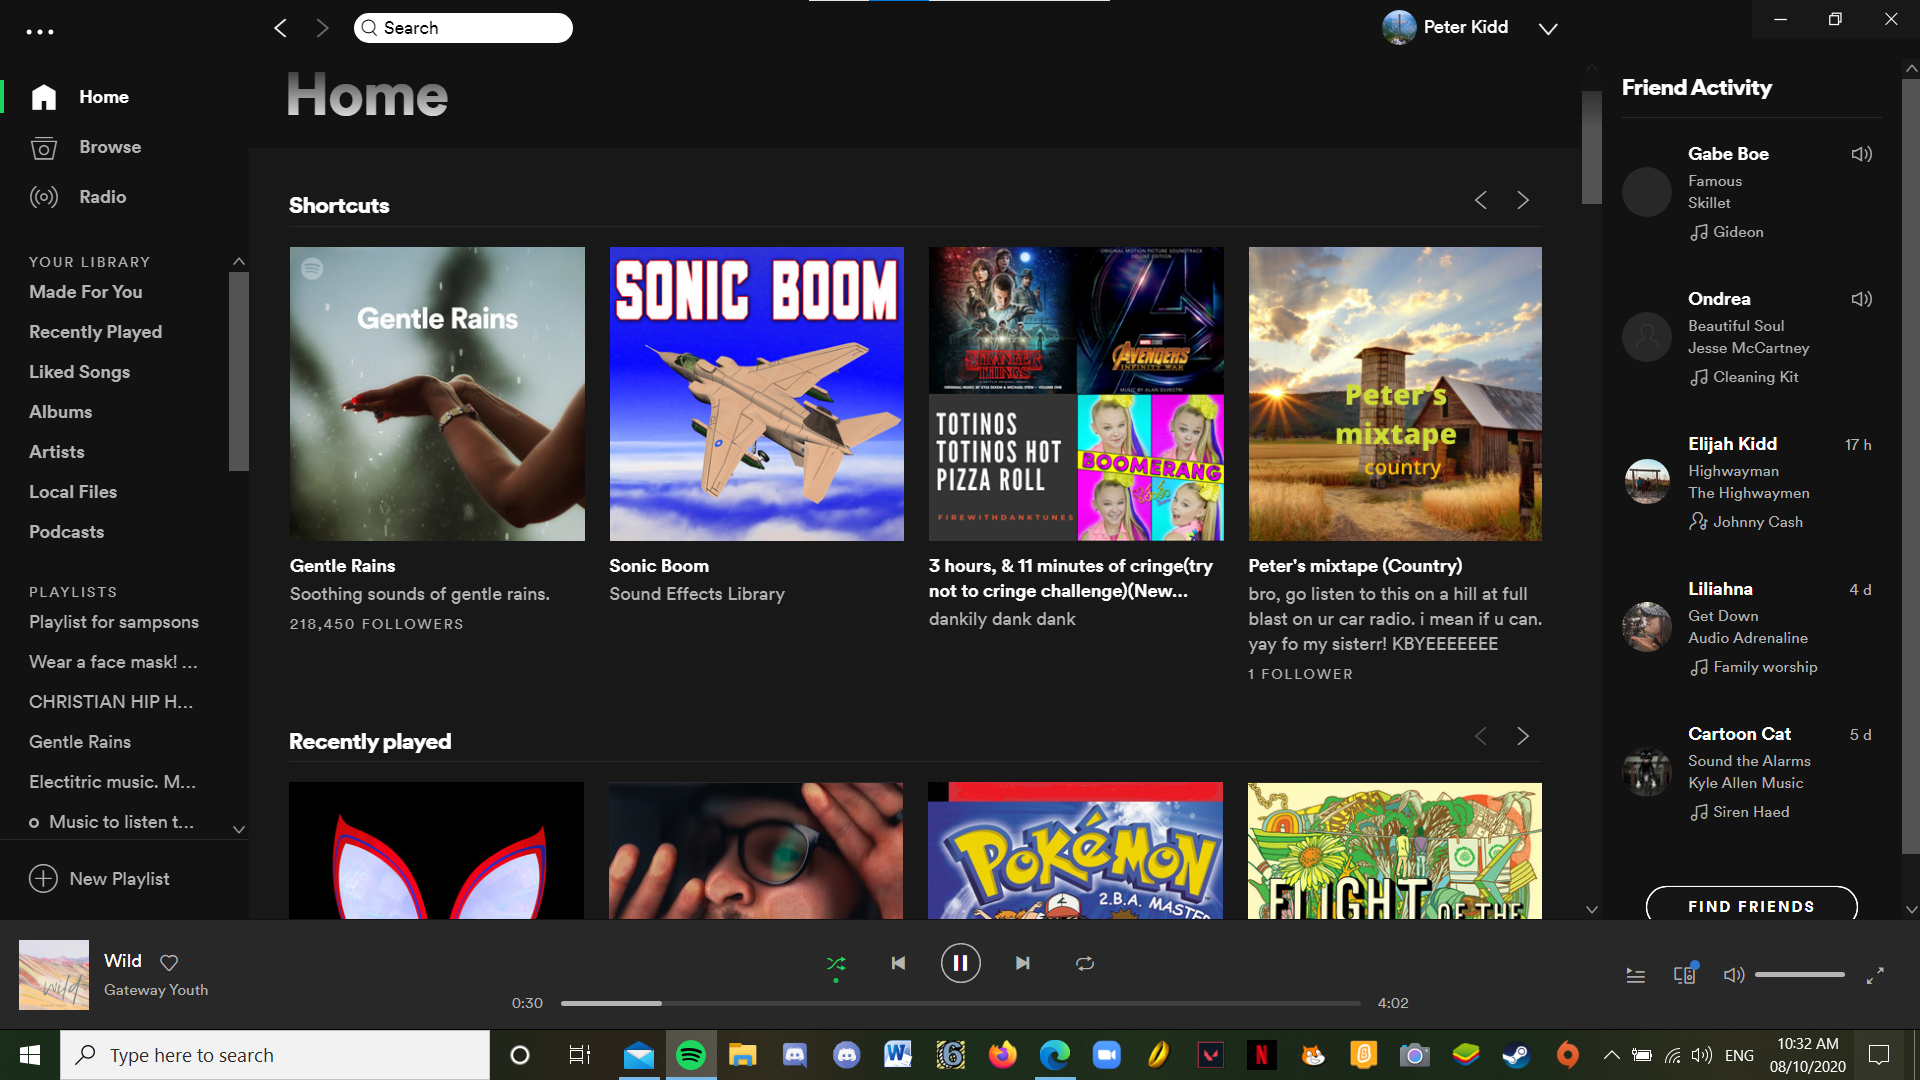
Task: Adjust the volume slider
Action: [1799, 975]
